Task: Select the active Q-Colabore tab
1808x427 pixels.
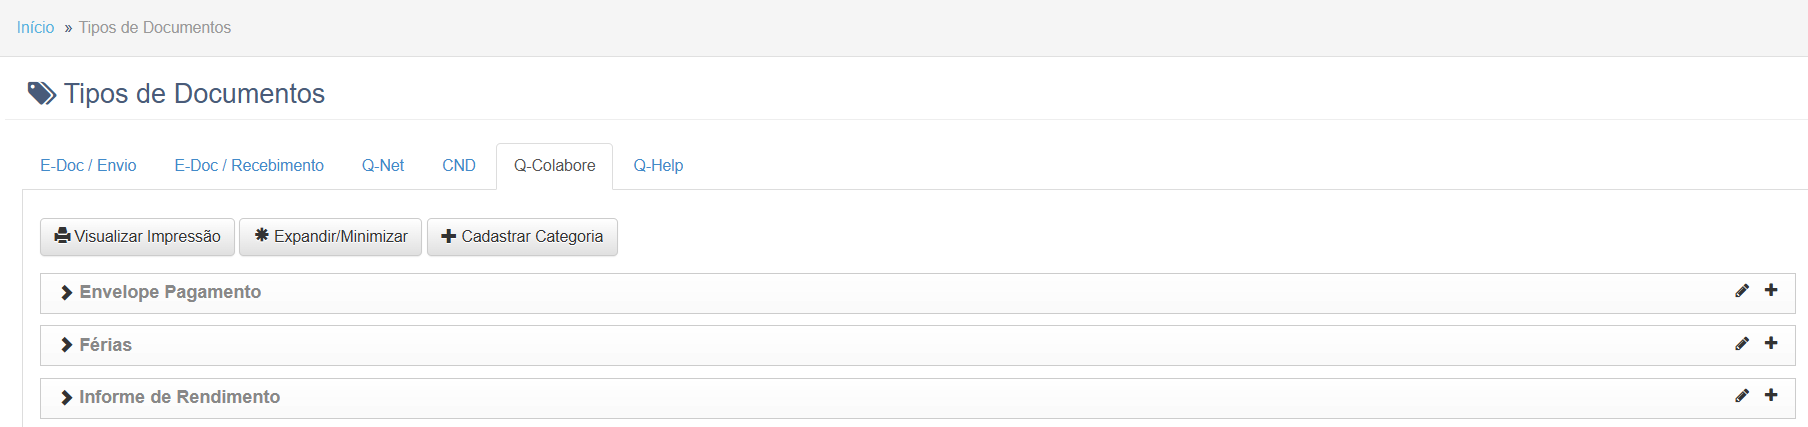Action: (x=555, y=166)
